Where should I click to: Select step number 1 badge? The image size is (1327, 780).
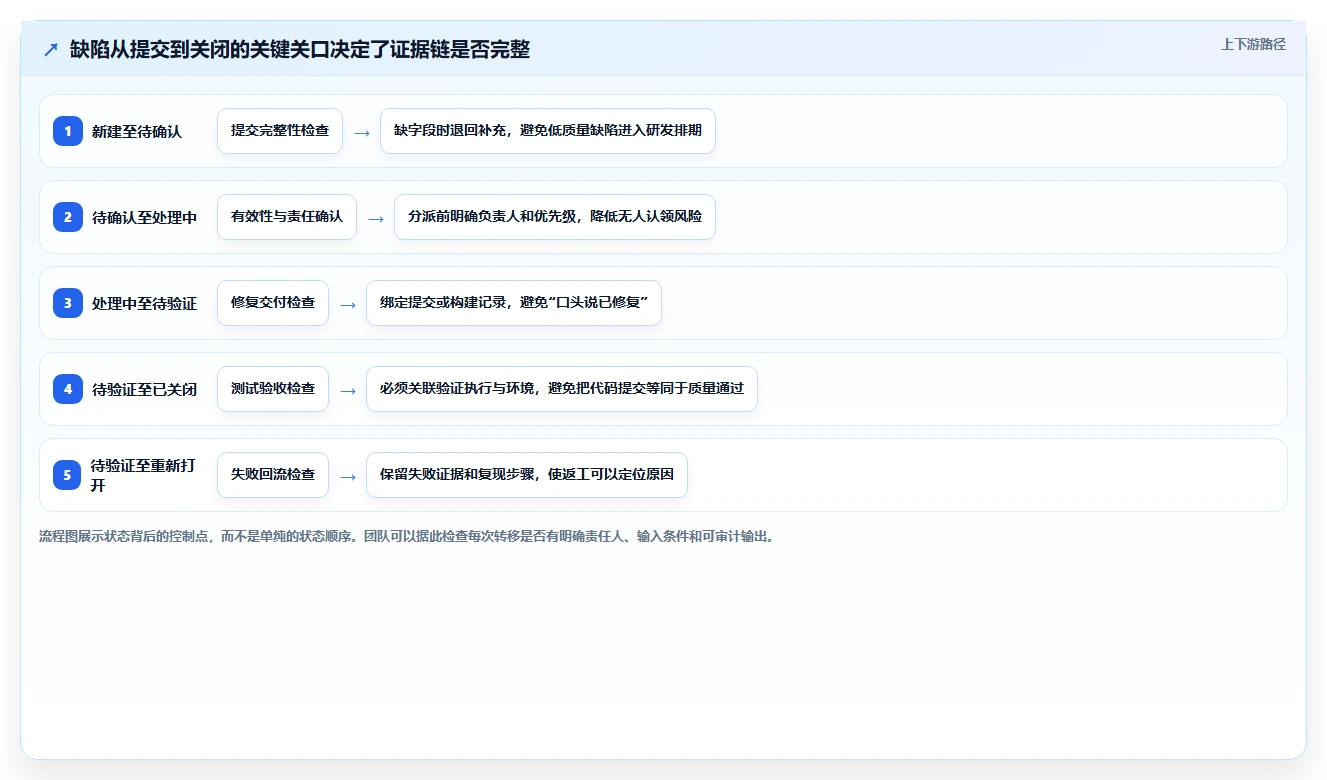click(68, 131)
